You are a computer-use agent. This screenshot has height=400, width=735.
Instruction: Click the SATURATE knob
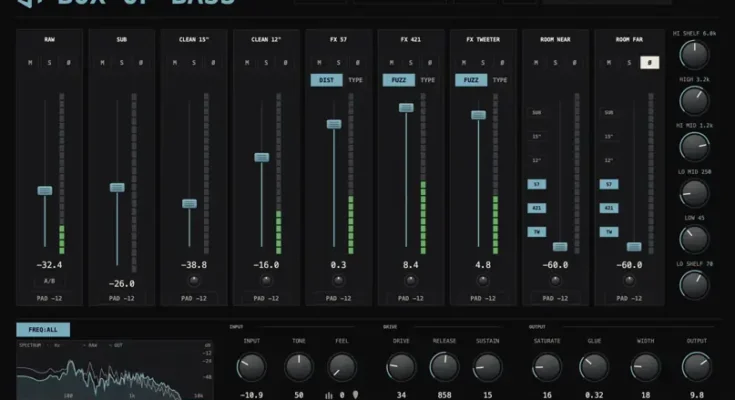pos(547,367)
